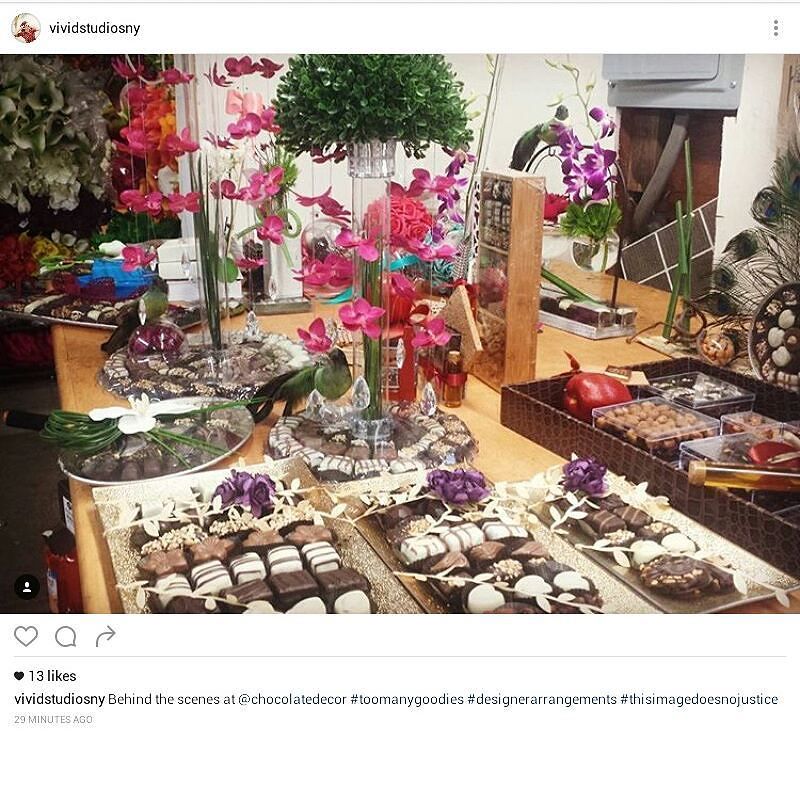Click the vividstudiosny name in the caption
Screen dimensions: 800x800
(60, 699)
